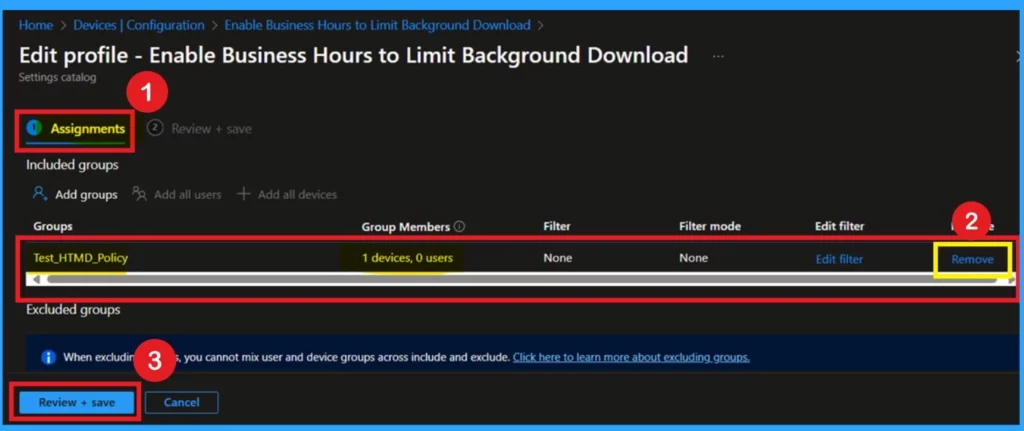
Task: Click the Add groups icon
Action: click(40, 194)
